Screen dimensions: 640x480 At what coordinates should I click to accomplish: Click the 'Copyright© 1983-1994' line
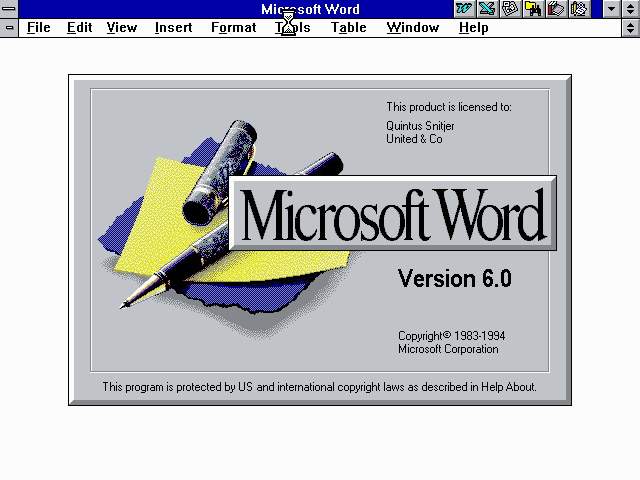pyautogui.click(x=451, y=336)
